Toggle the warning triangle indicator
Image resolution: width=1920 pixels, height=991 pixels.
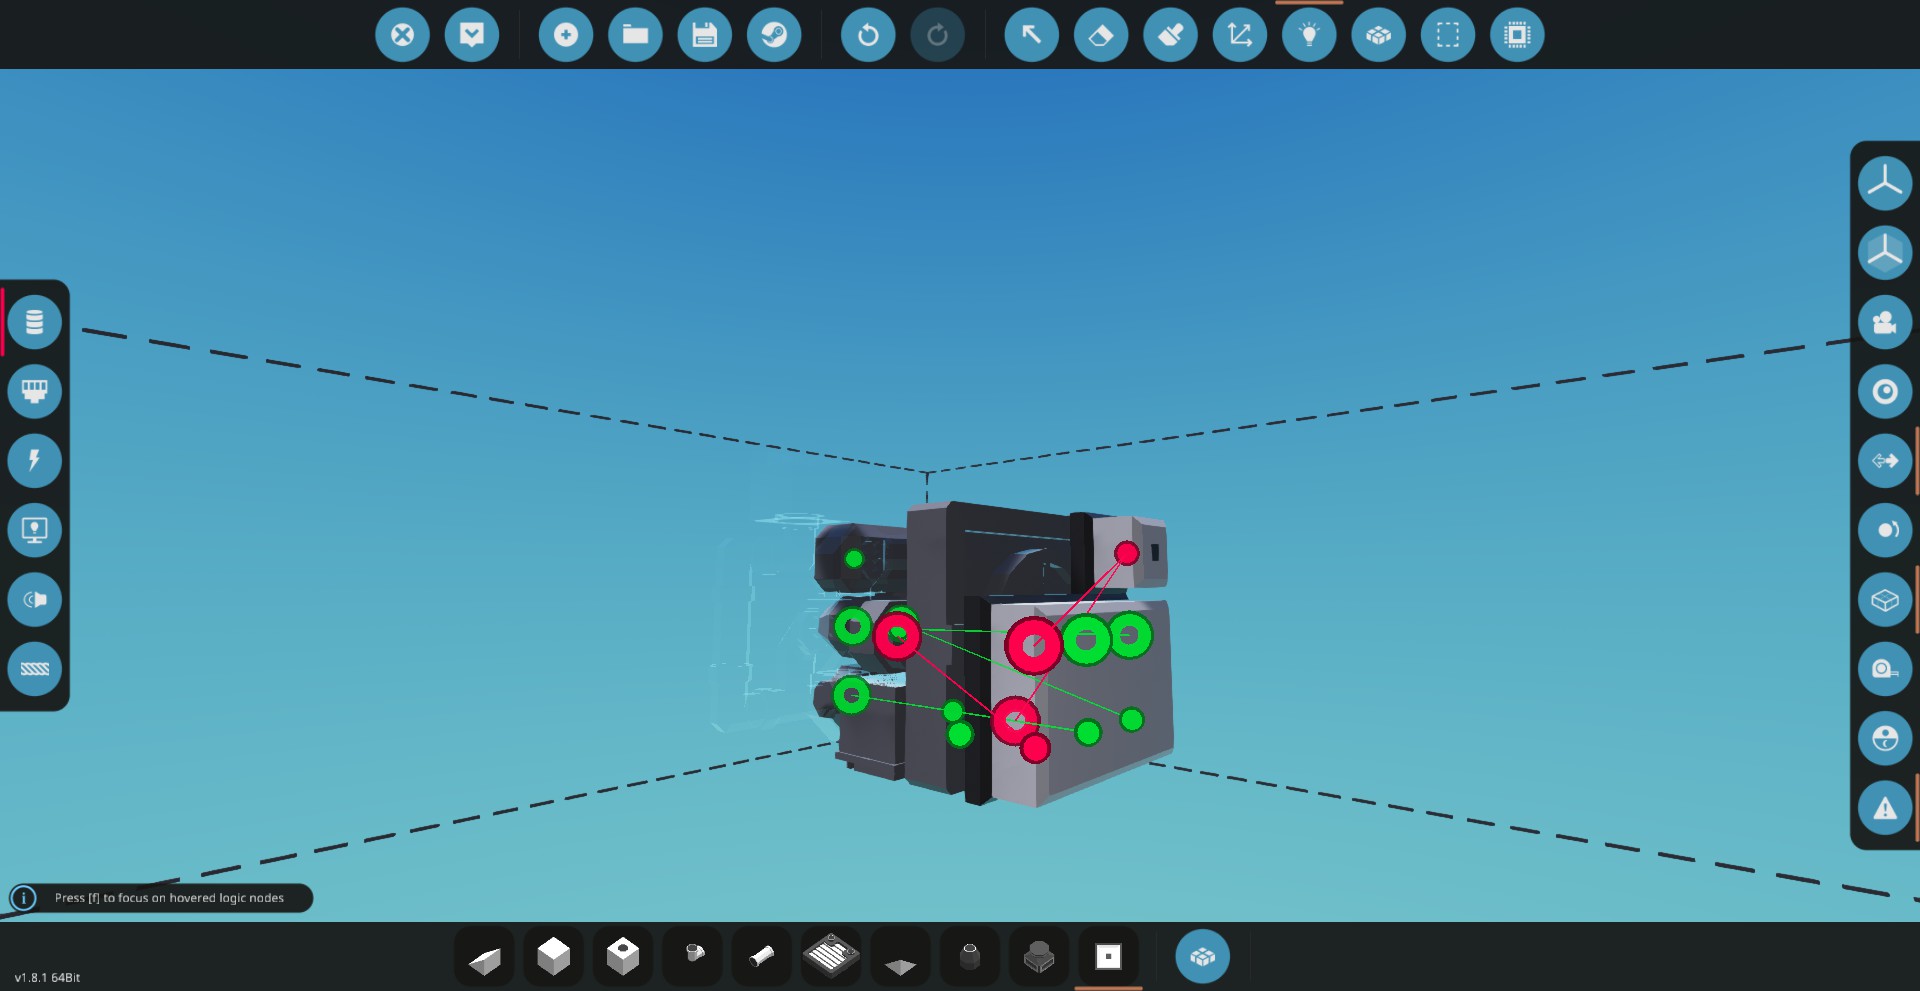tap(1885, 808)
